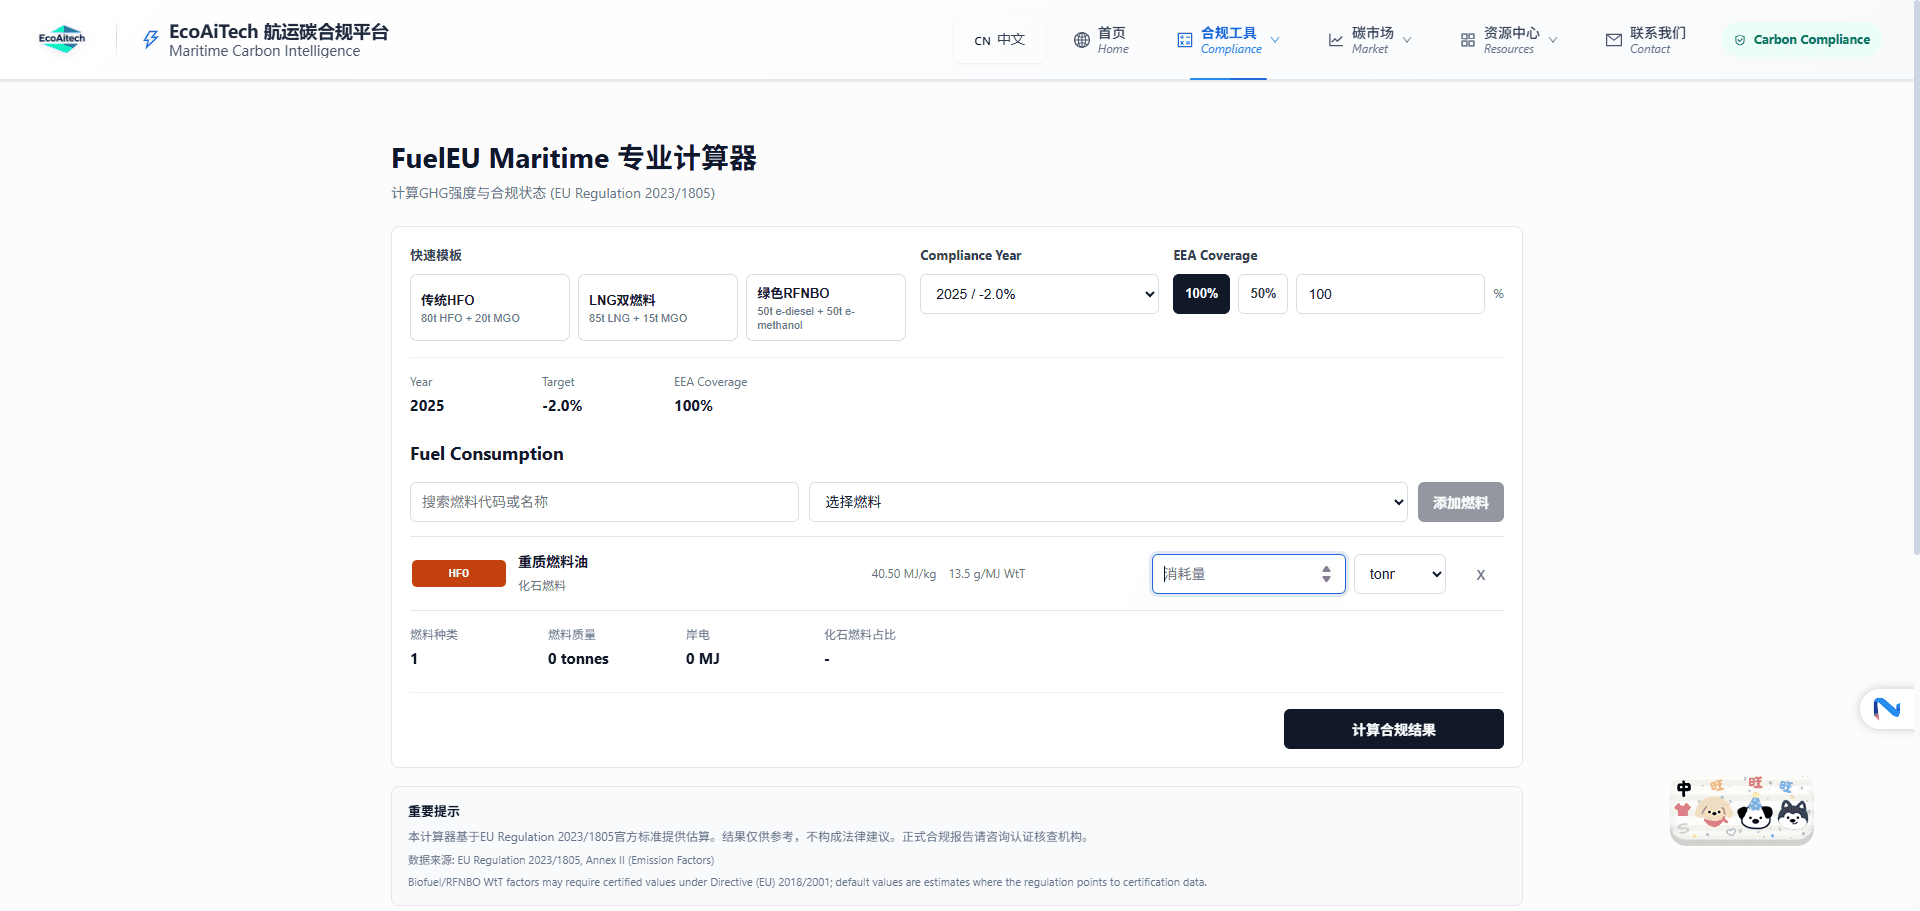Click the page vertical scrollbar
Screen dimensions: 1920x911
(x=1916, y=278)
